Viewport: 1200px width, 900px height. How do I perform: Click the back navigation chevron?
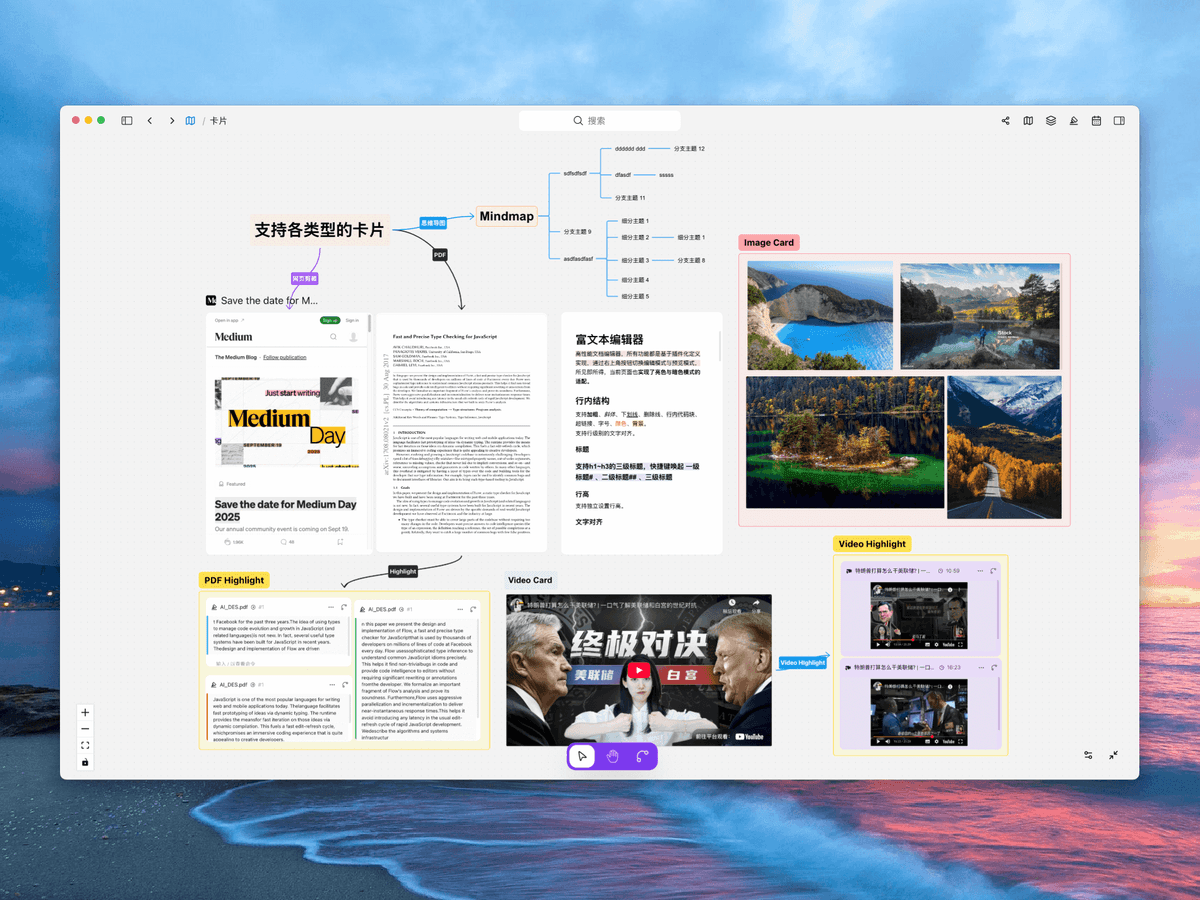pos(150,120)
